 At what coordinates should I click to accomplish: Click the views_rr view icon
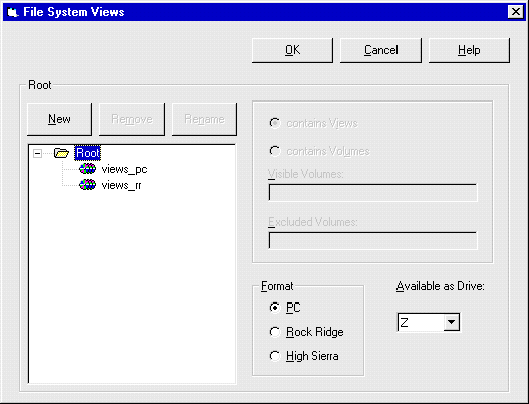87,185
